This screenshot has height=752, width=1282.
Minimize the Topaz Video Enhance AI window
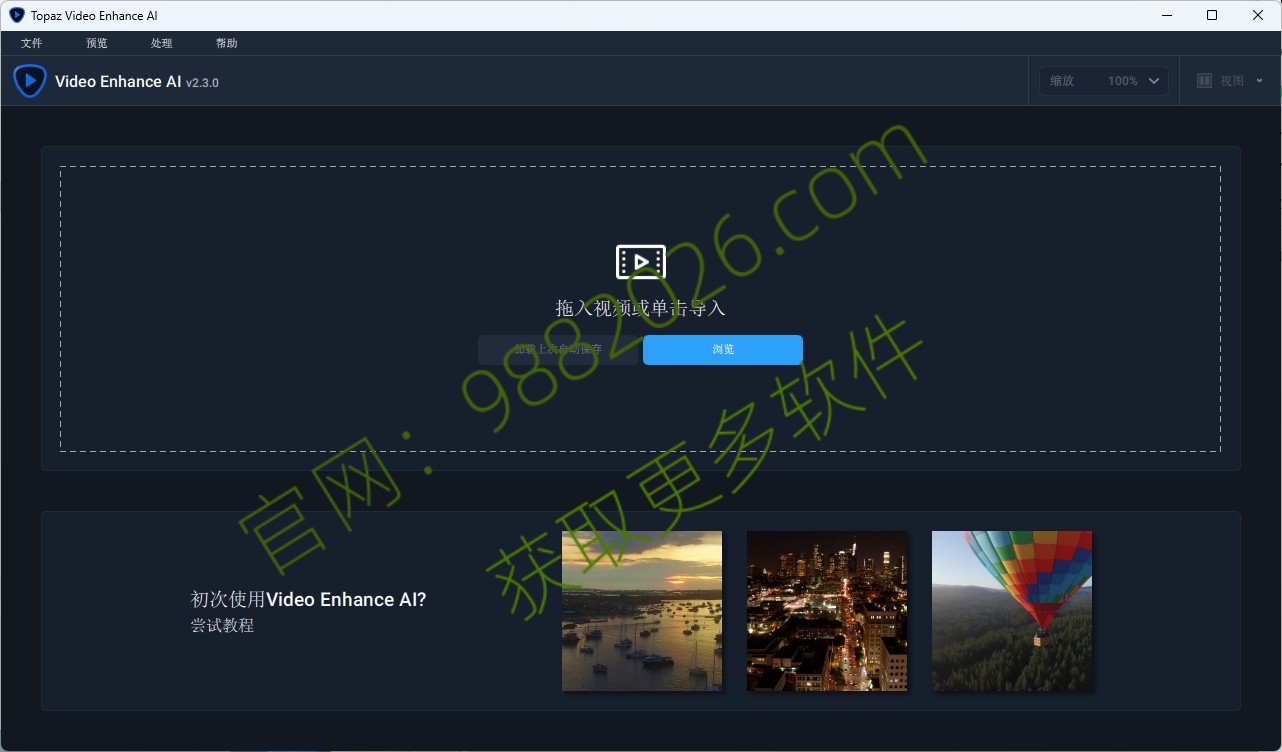pos(1165,15)
